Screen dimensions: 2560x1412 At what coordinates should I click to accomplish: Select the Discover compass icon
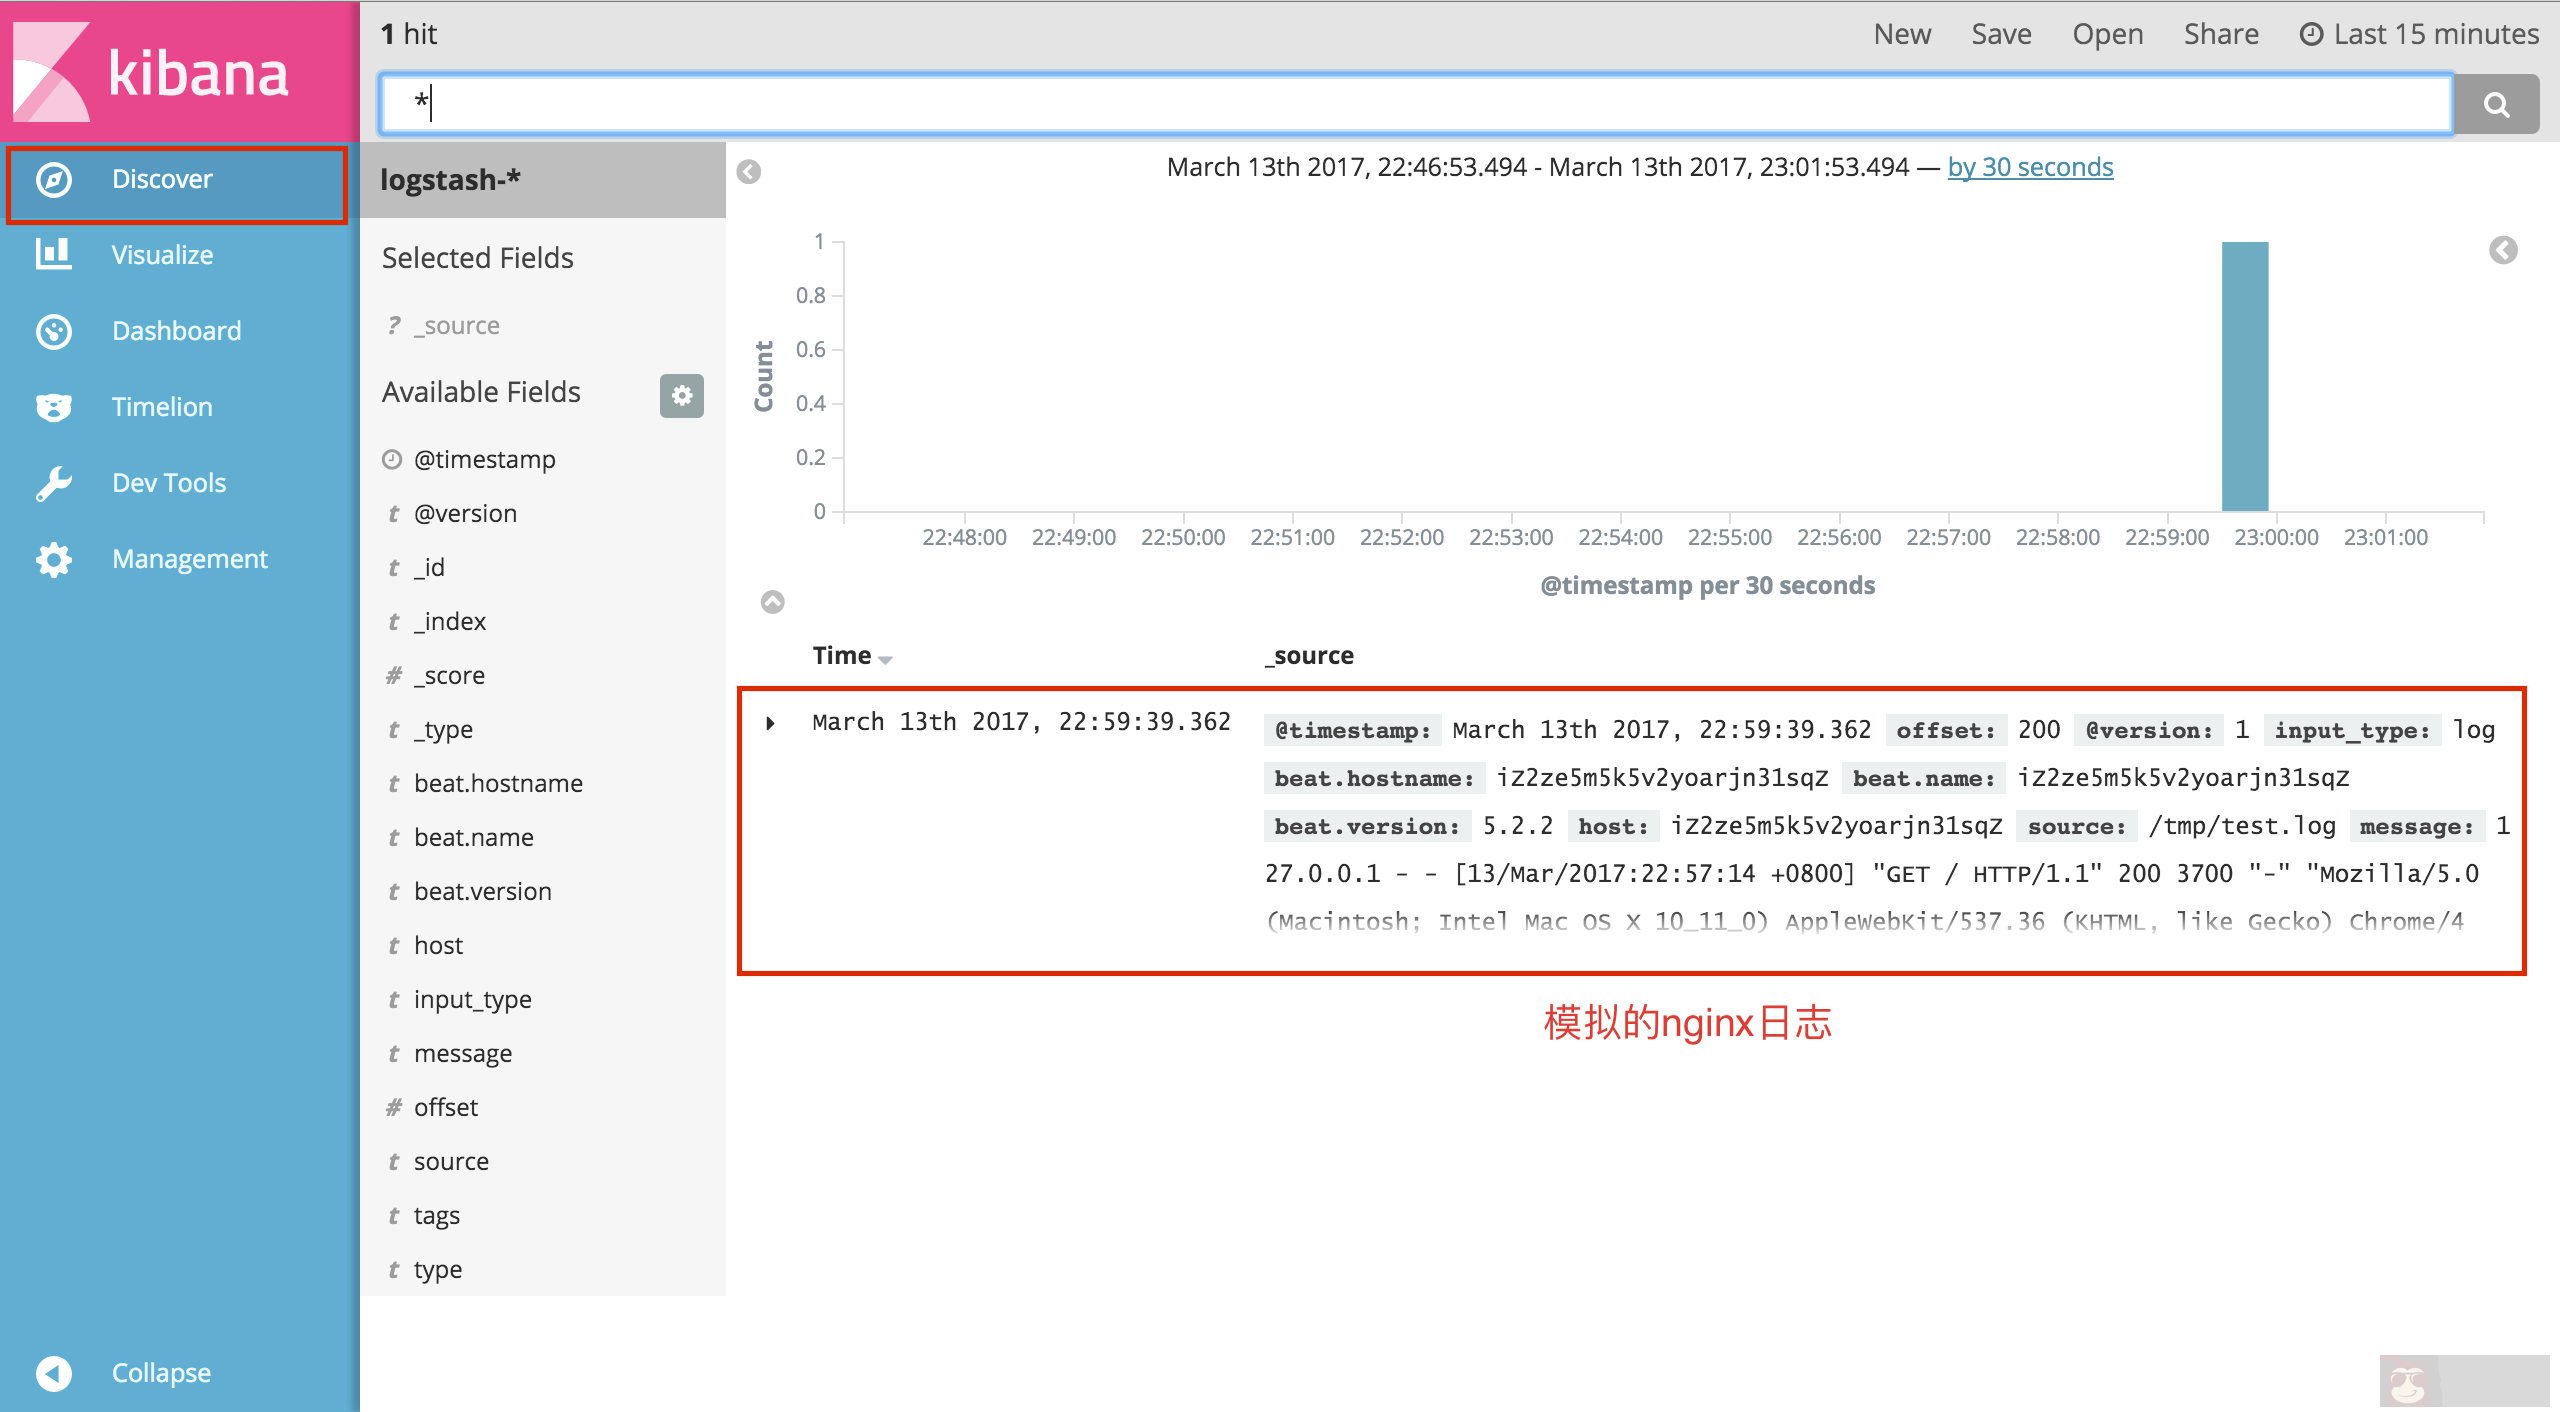pyautogui.click(x=53, y=180)
